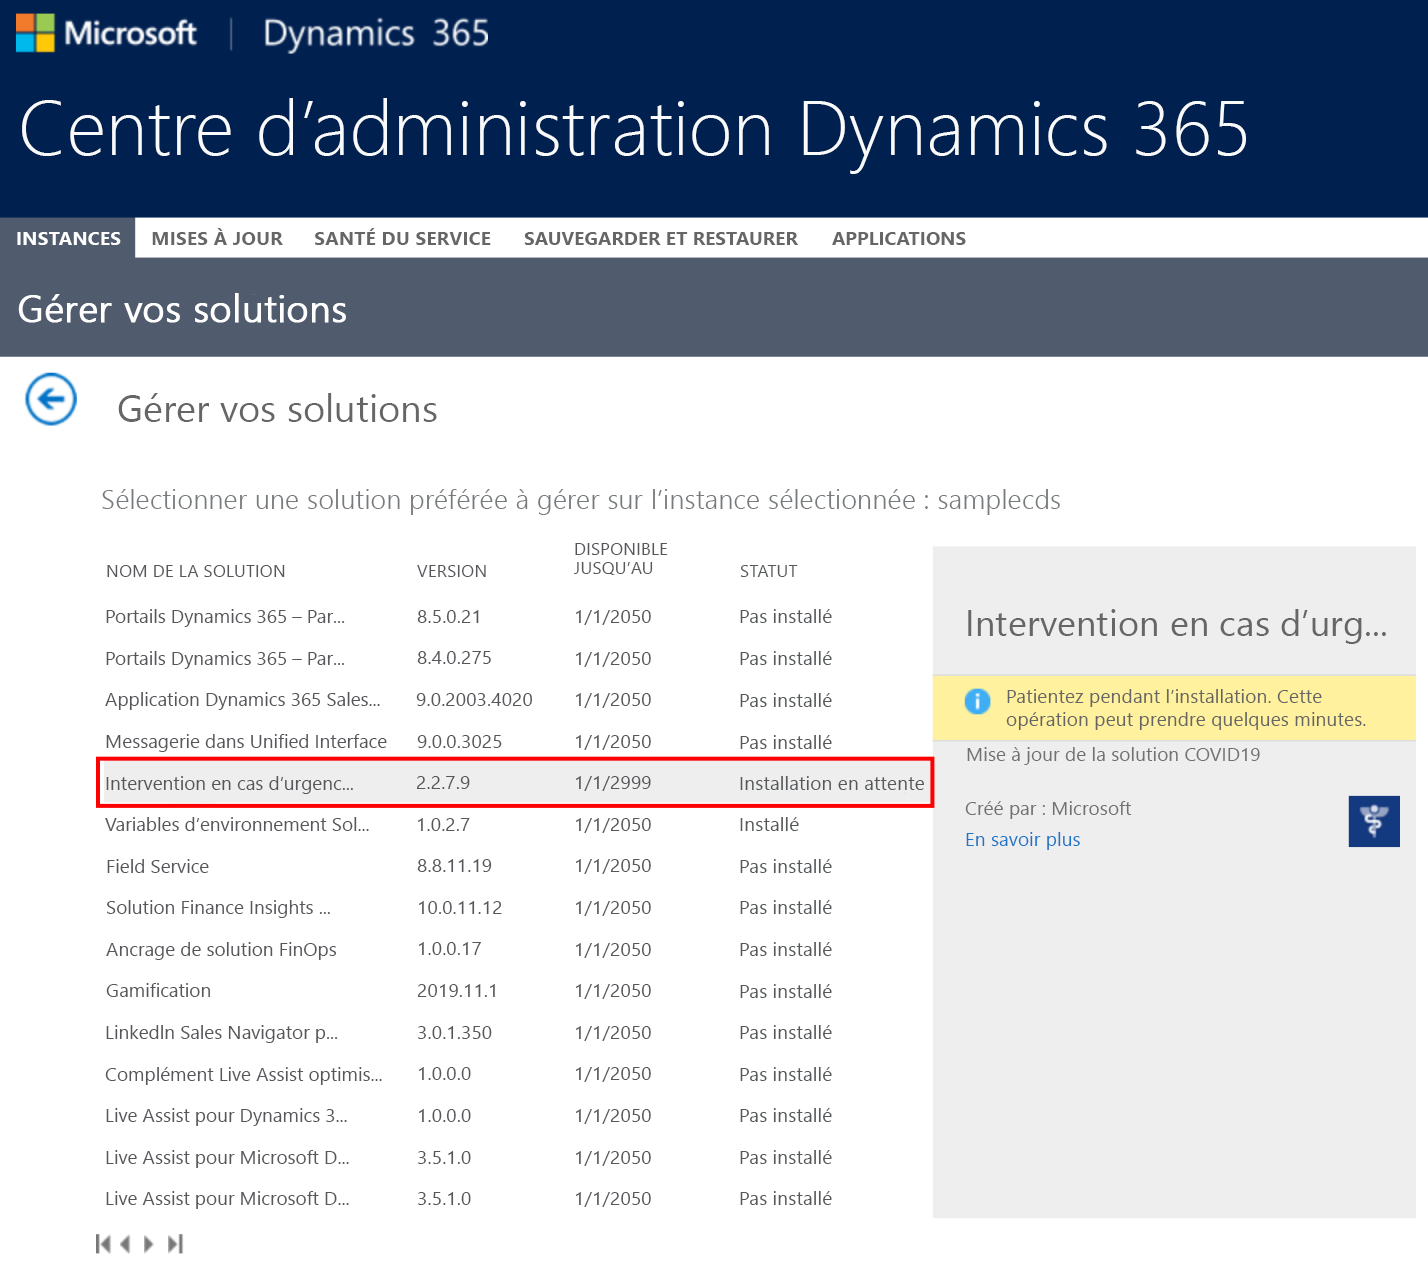Select the Gamification solution

pos(515,991)
